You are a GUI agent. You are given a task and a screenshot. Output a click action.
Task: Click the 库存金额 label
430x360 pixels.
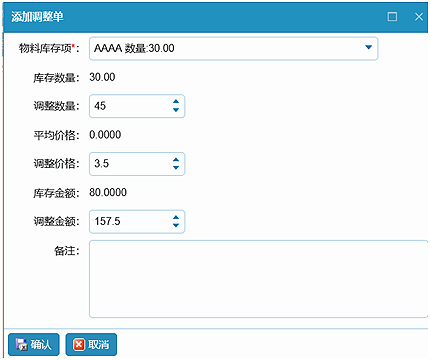(57, 193)
